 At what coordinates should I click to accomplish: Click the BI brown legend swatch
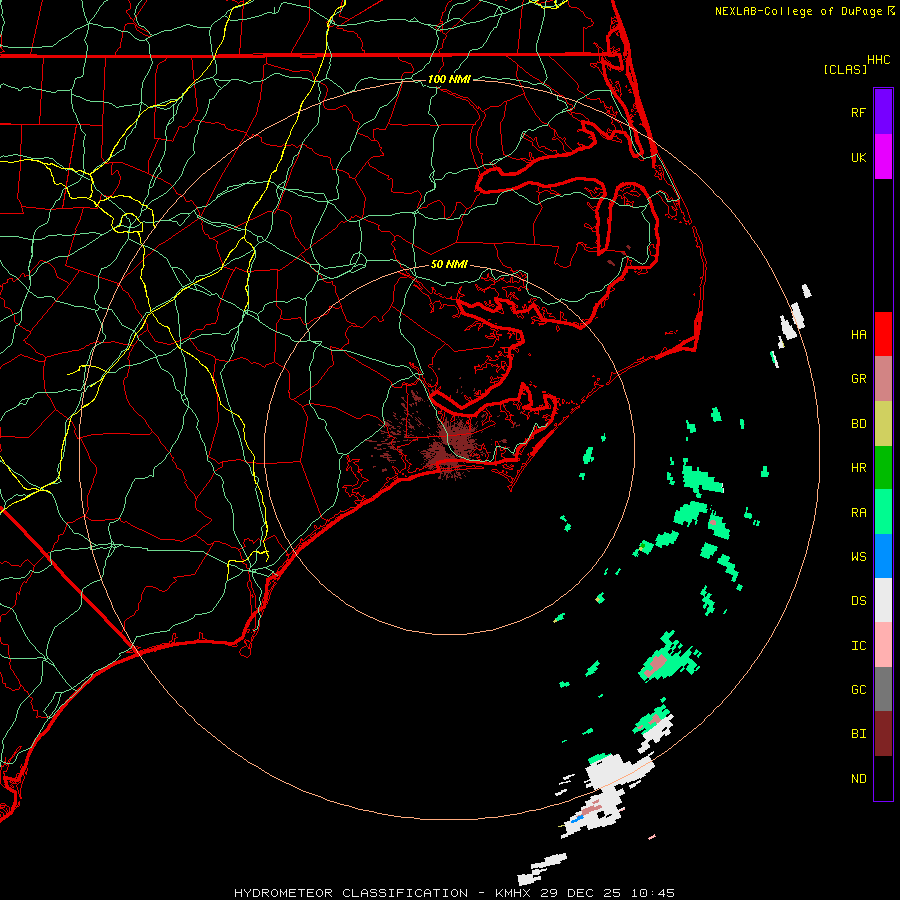(883, 734)
